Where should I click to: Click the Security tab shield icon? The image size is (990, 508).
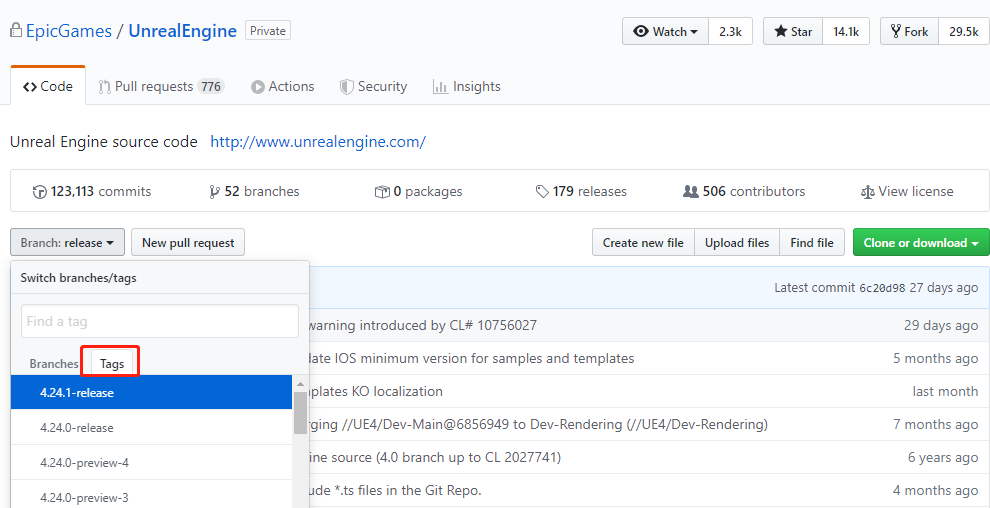click(x=347, y=87)
